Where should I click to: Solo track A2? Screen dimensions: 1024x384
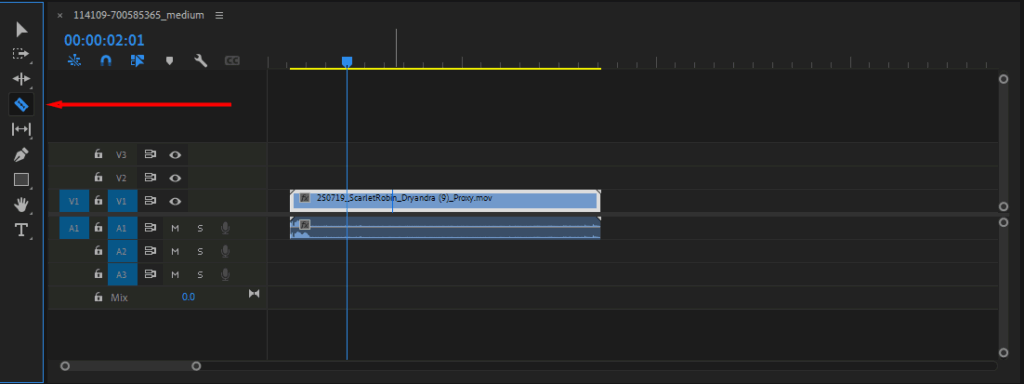pyautogui.click(x=200, y=251)
